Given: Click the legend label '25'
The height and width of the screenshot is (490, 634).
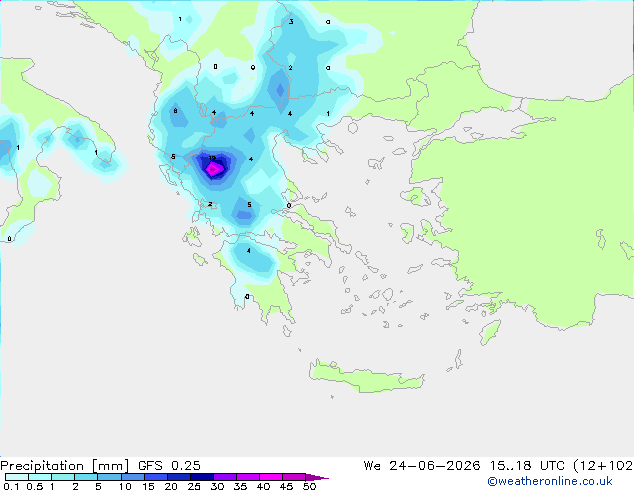Looking at the screenshot, I should tap(194, 486).
